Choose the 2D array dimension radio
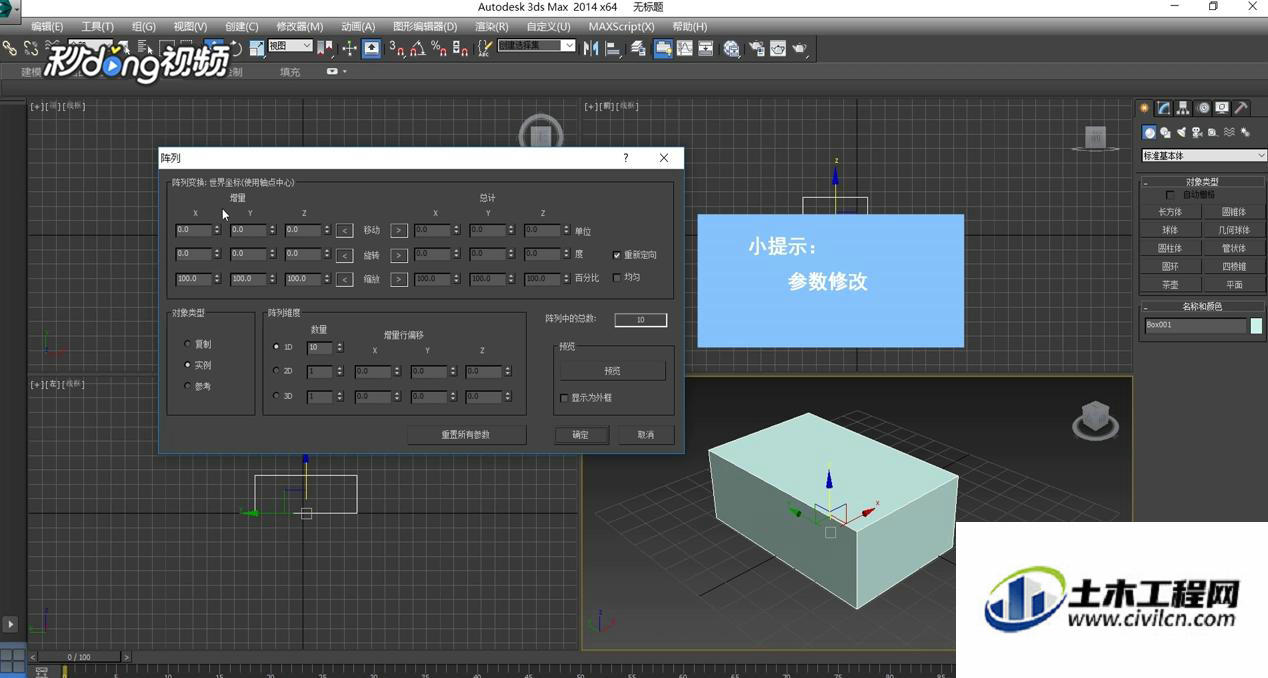Screen dimensions: 1268x678 tap(276, 371)
